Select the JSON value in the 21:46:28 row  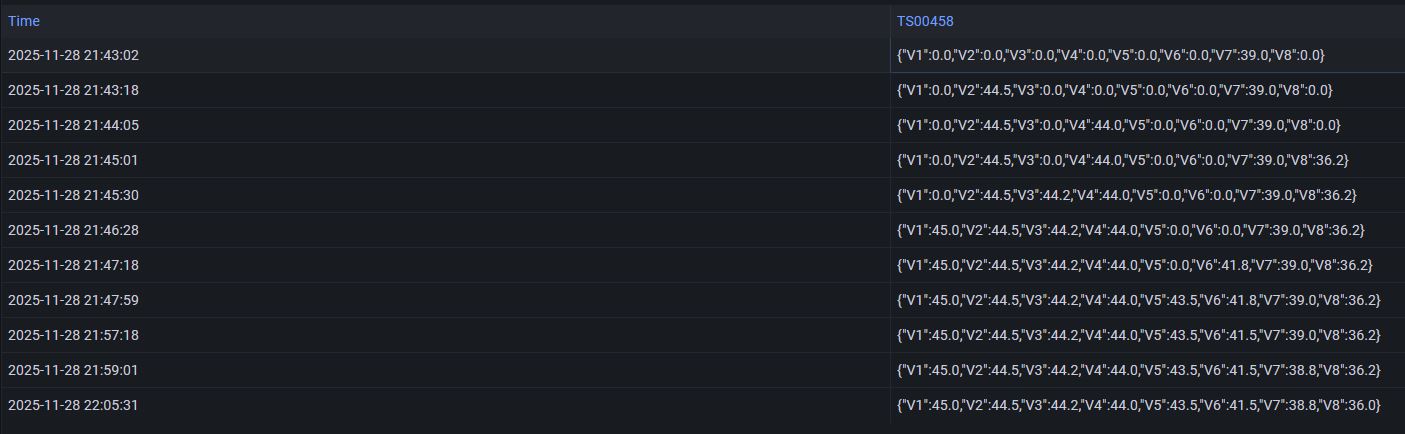(x=1130, y=231)
